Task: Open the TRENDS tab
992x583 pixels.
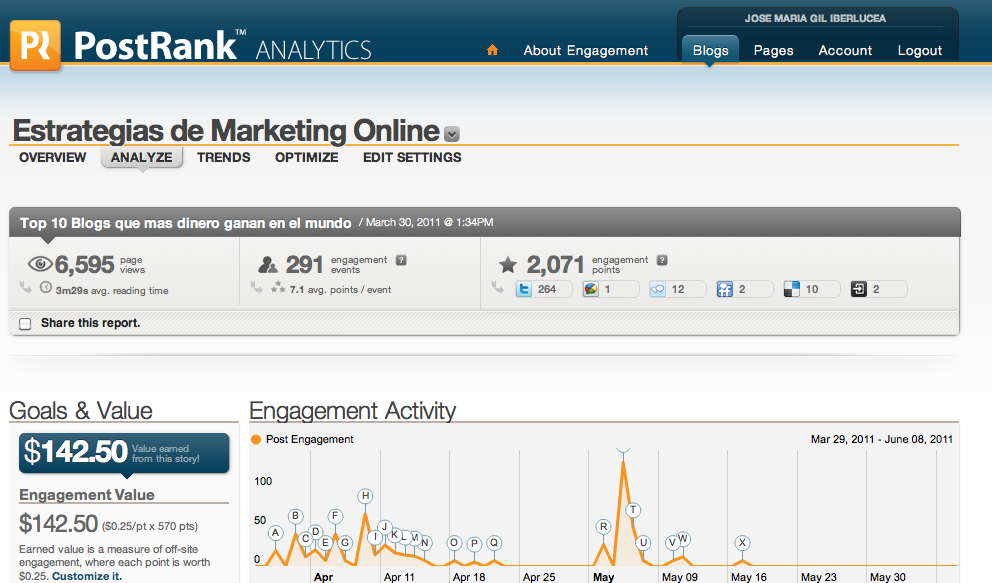Action: pyautogui.click(x=223, y=157)
